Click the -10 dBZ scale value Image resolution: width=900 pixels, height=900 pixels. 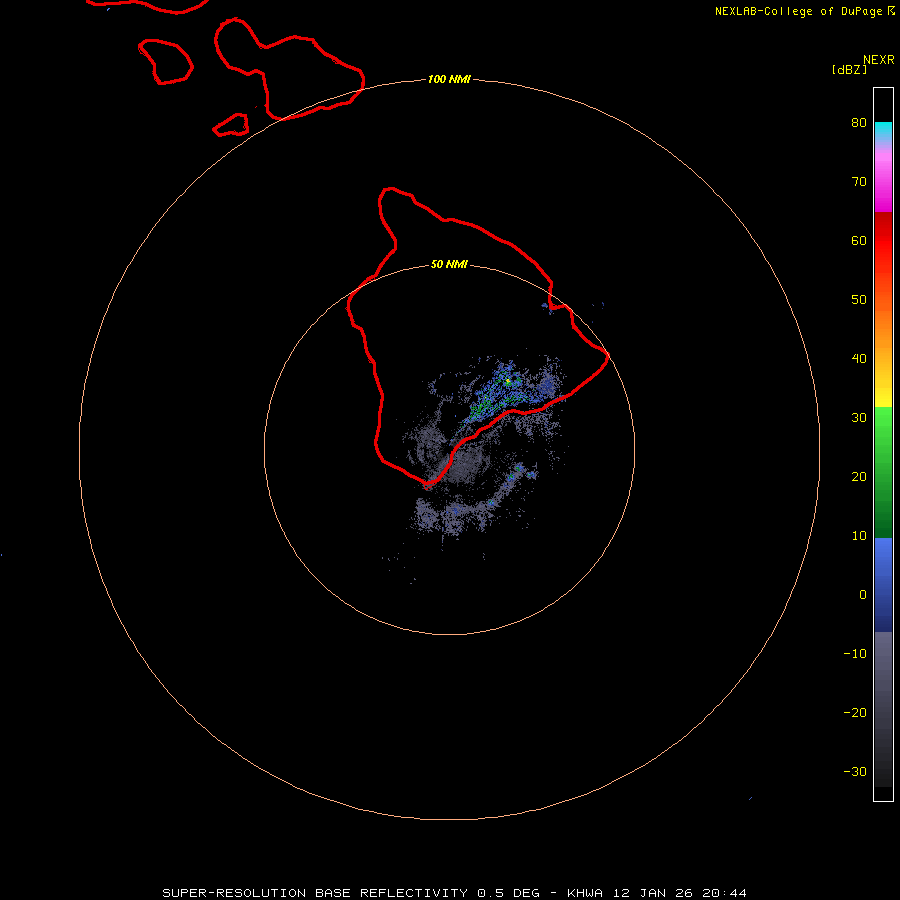tap(855, 653)
